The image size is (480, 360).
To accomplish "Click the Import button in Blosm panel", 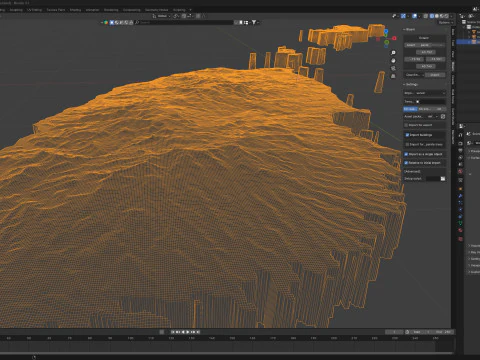I will 435,75.
